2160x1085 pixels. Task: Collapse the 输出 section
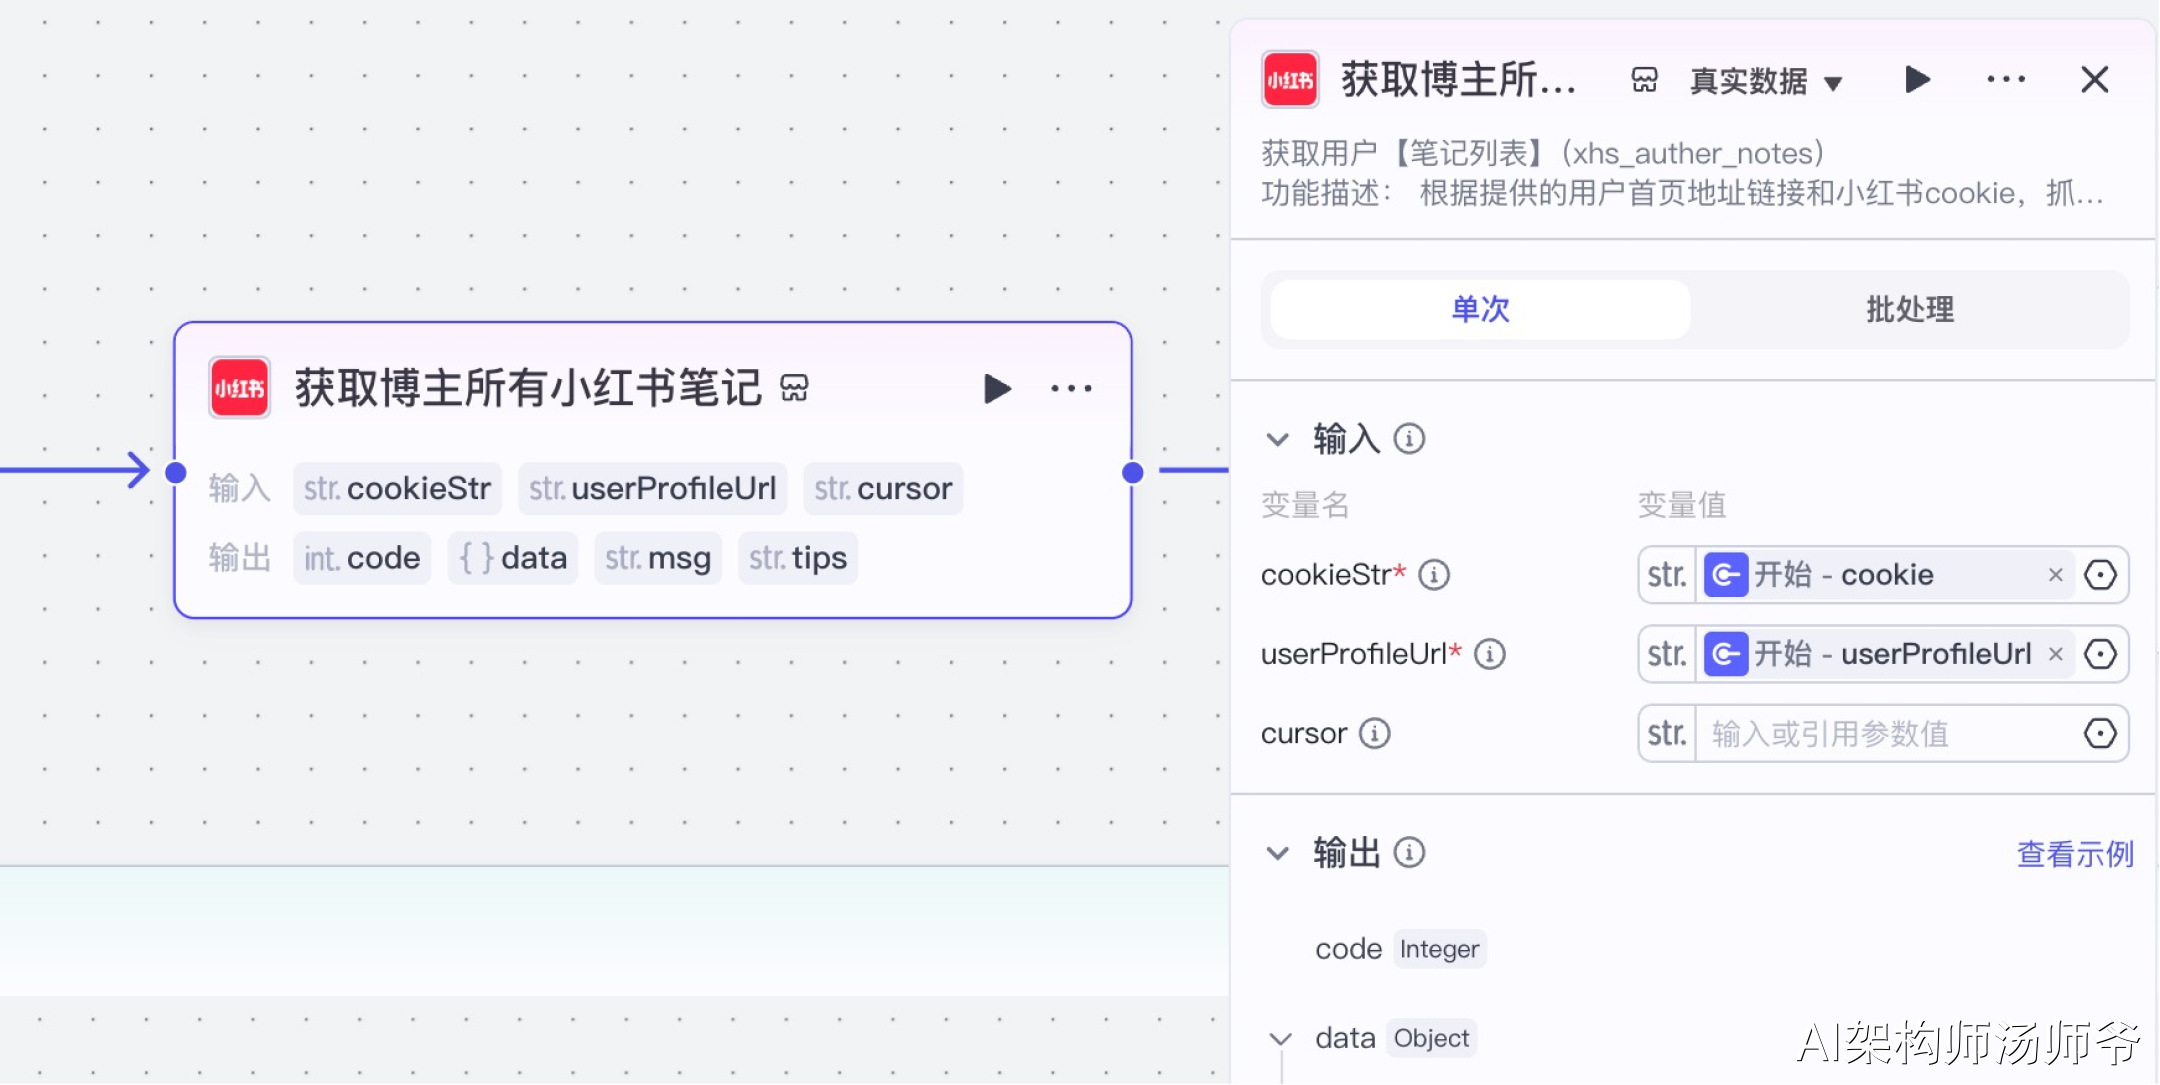[1278, 853]
